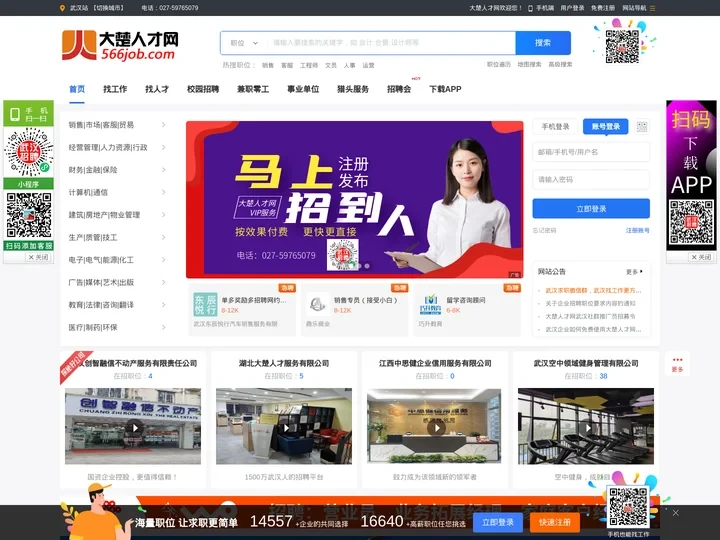720x540 pixels.
Task: Open the 猎头服务 tab
Action: pos(353,89)
